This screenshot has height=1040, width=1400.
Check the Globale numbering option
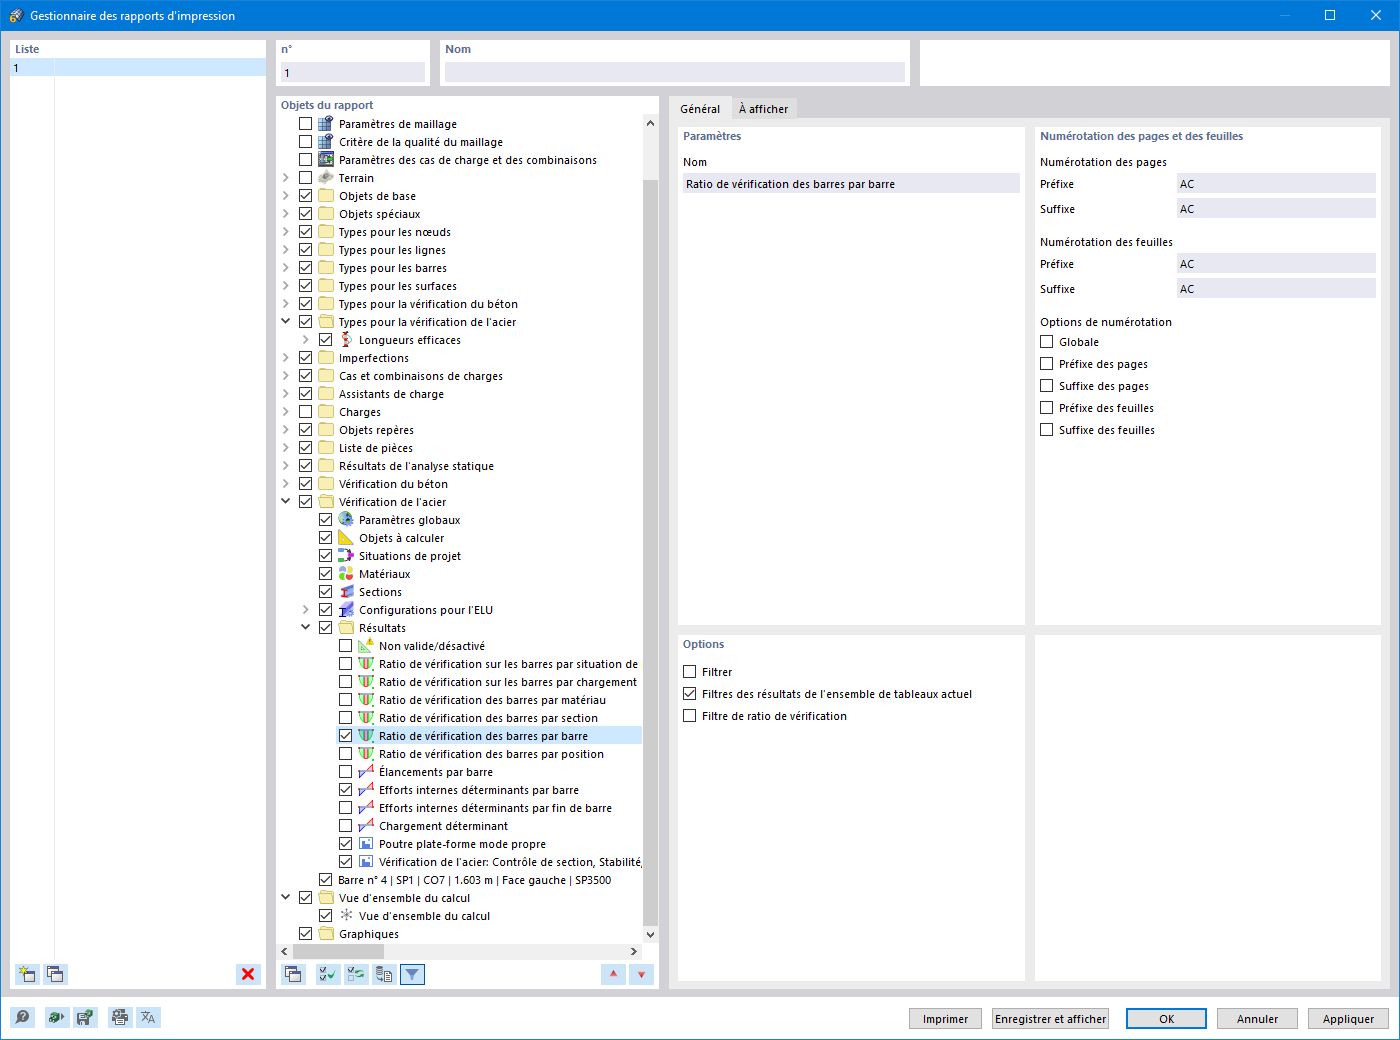[1047, 342]
